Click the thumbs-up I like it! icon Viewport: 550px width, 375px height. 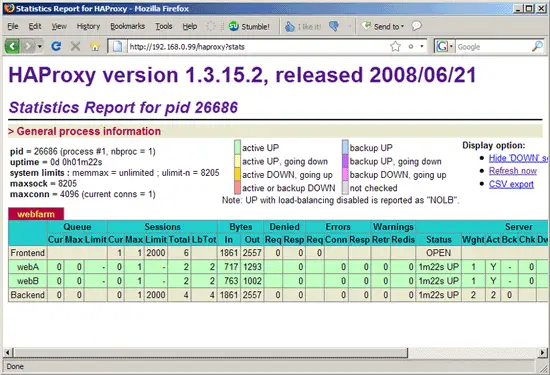tap(290, 26)
